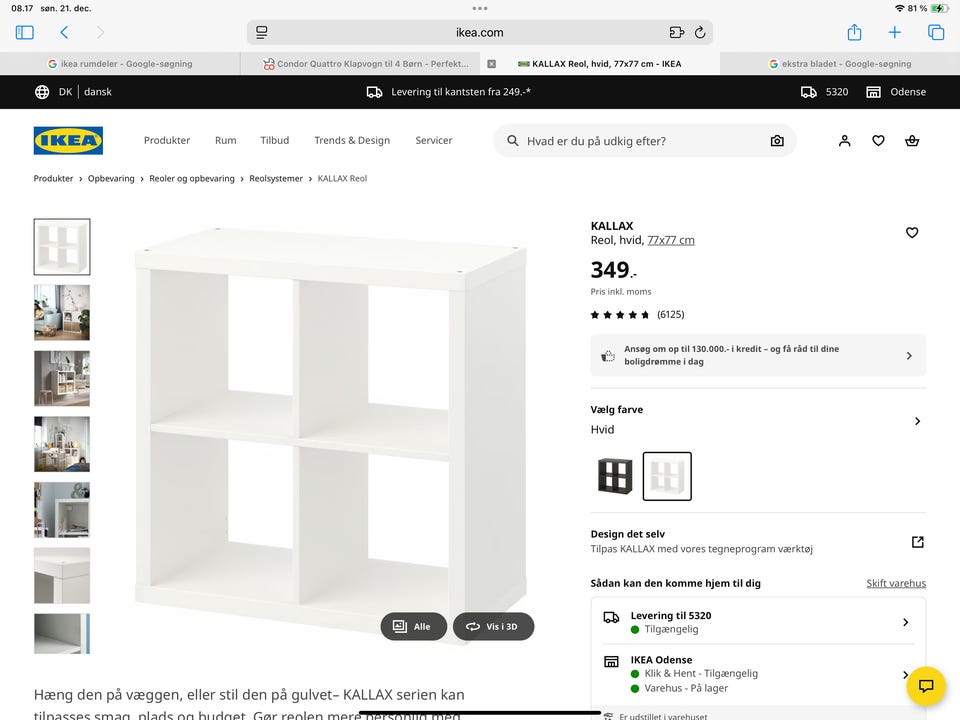This screenshot has height=720, width=960.
Task: Click Skift varehus link
Action: click(x=896, y=583)
